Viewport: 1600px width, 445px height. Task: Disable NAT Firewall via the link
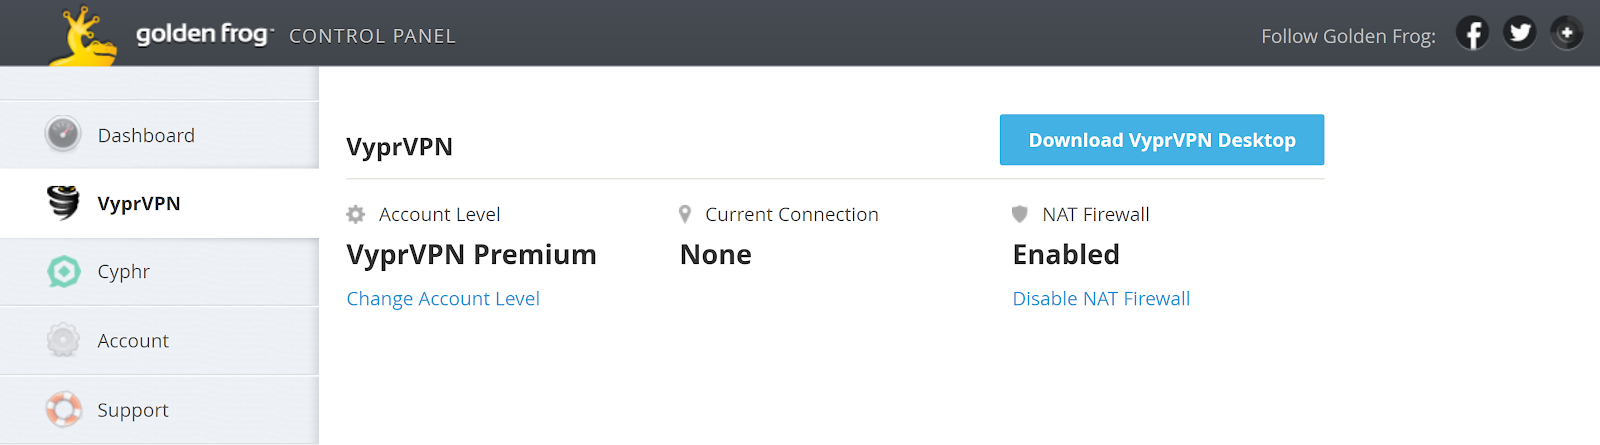coord(1101,299)
